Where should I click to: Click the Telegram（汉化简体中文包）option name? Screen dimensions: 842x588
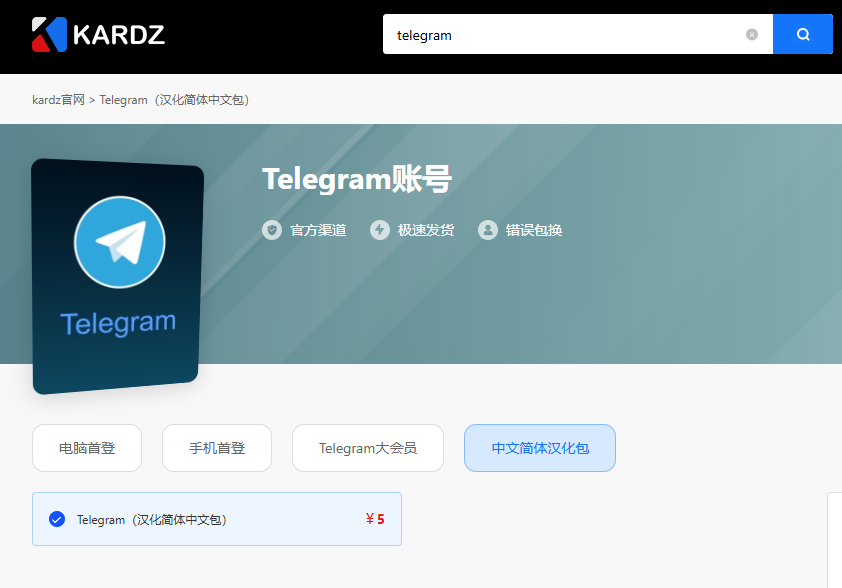coord(152,520)
